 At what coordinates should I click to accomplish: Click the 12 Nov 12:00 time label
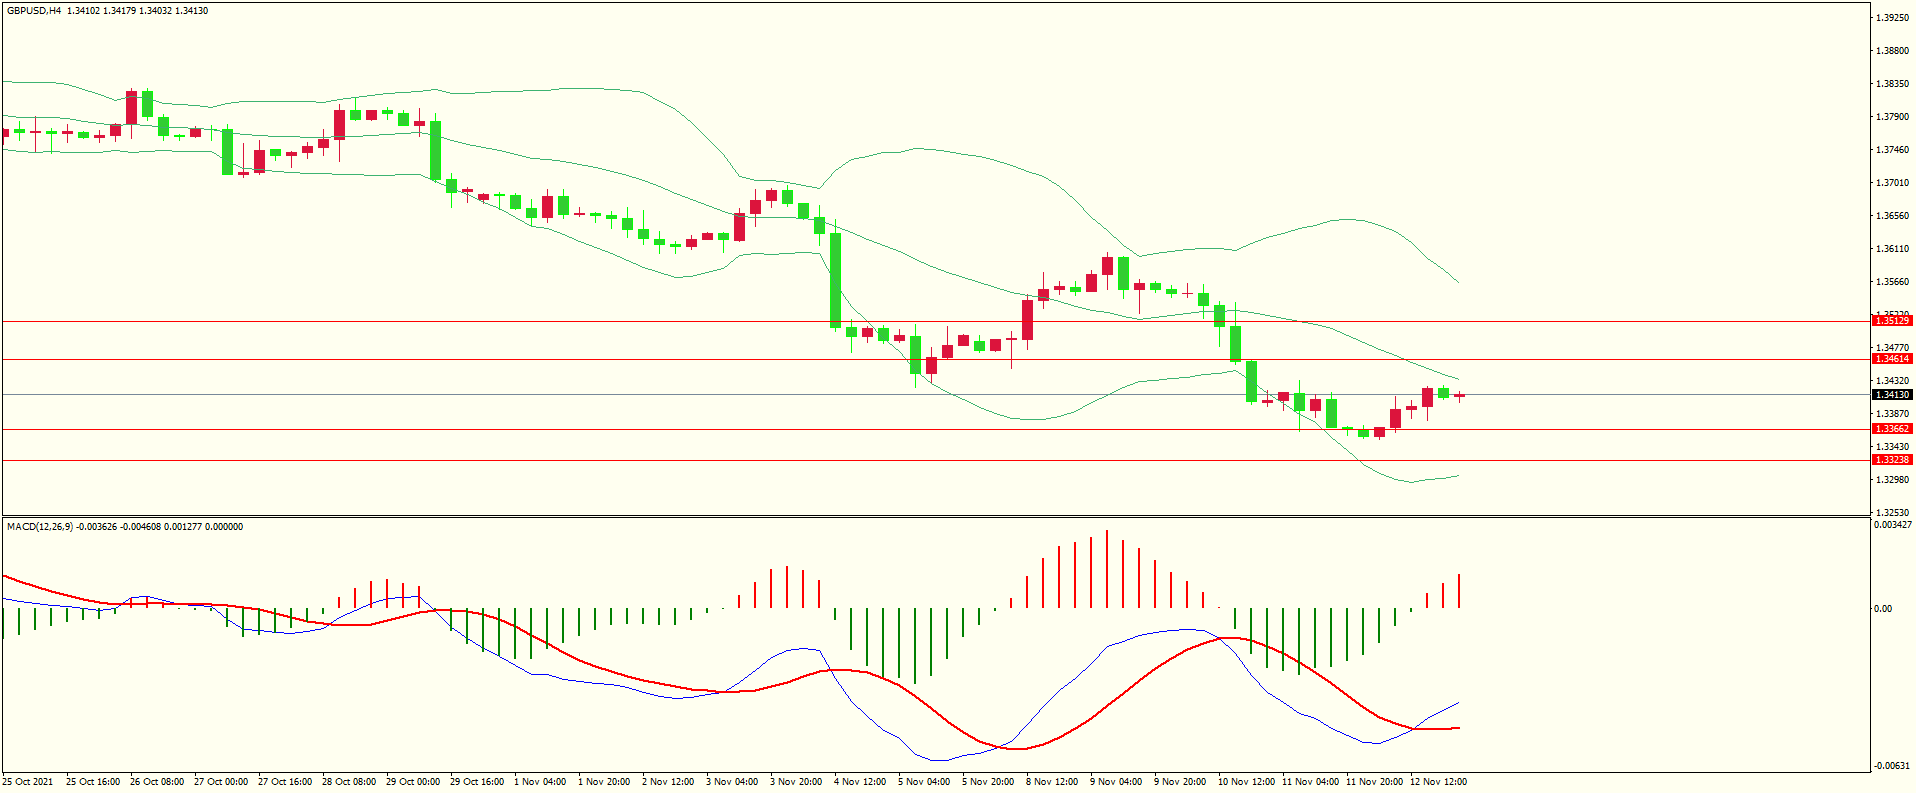[x=1438, y=782]
